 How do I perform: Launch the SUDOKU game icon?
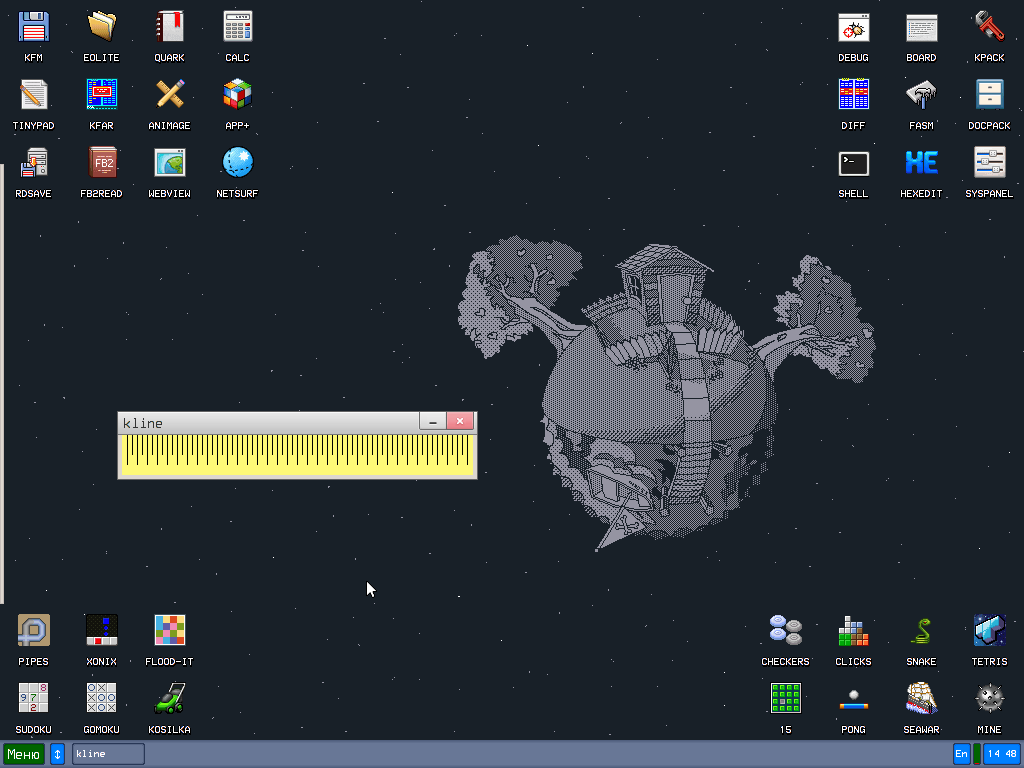coord(34,699)
